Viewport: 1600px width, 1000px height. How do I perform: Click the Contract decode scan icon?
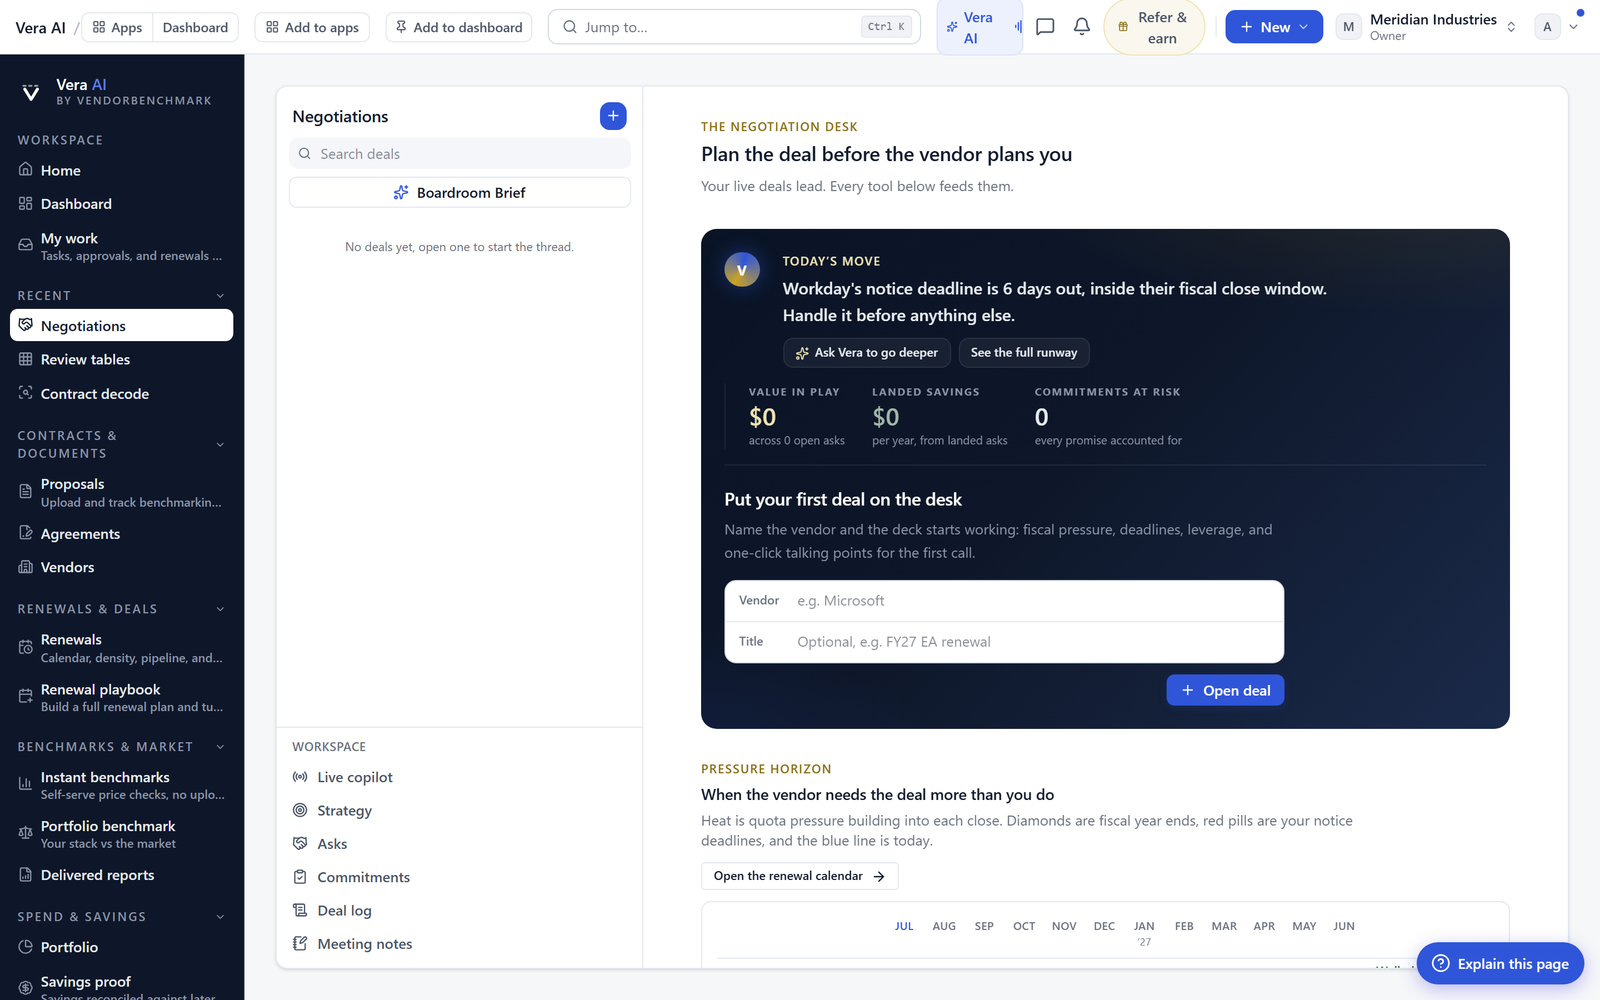point(26,393)
